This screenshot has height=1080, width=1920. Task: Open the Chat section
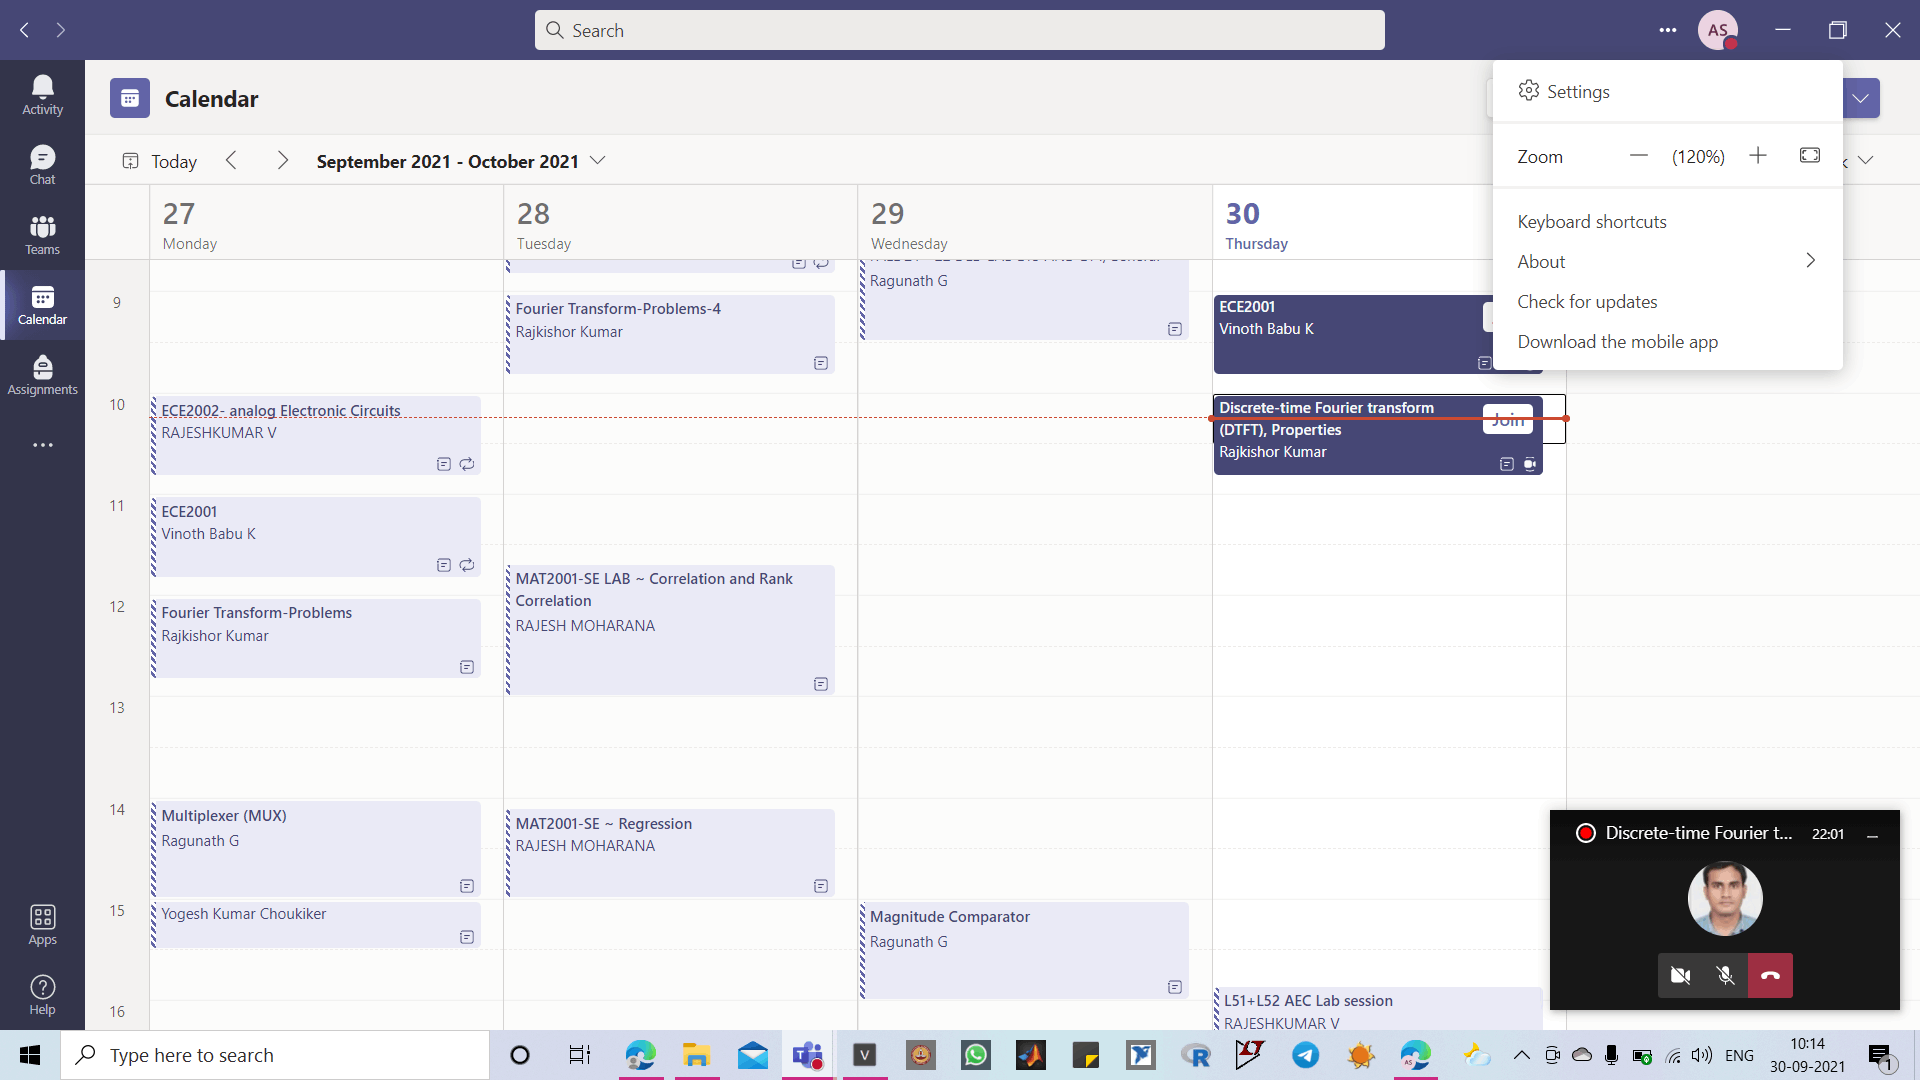click(x=42, y=165)
